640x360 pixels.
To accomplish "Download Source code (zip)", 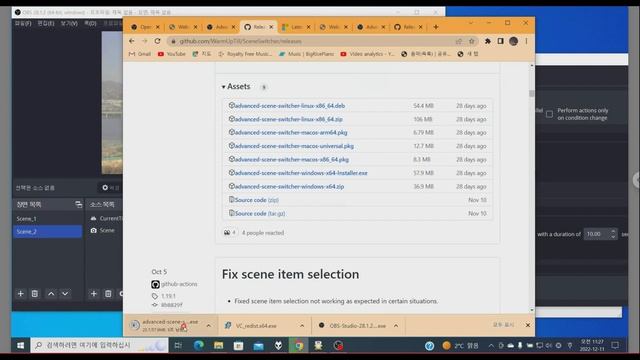I will coord(257,200).
